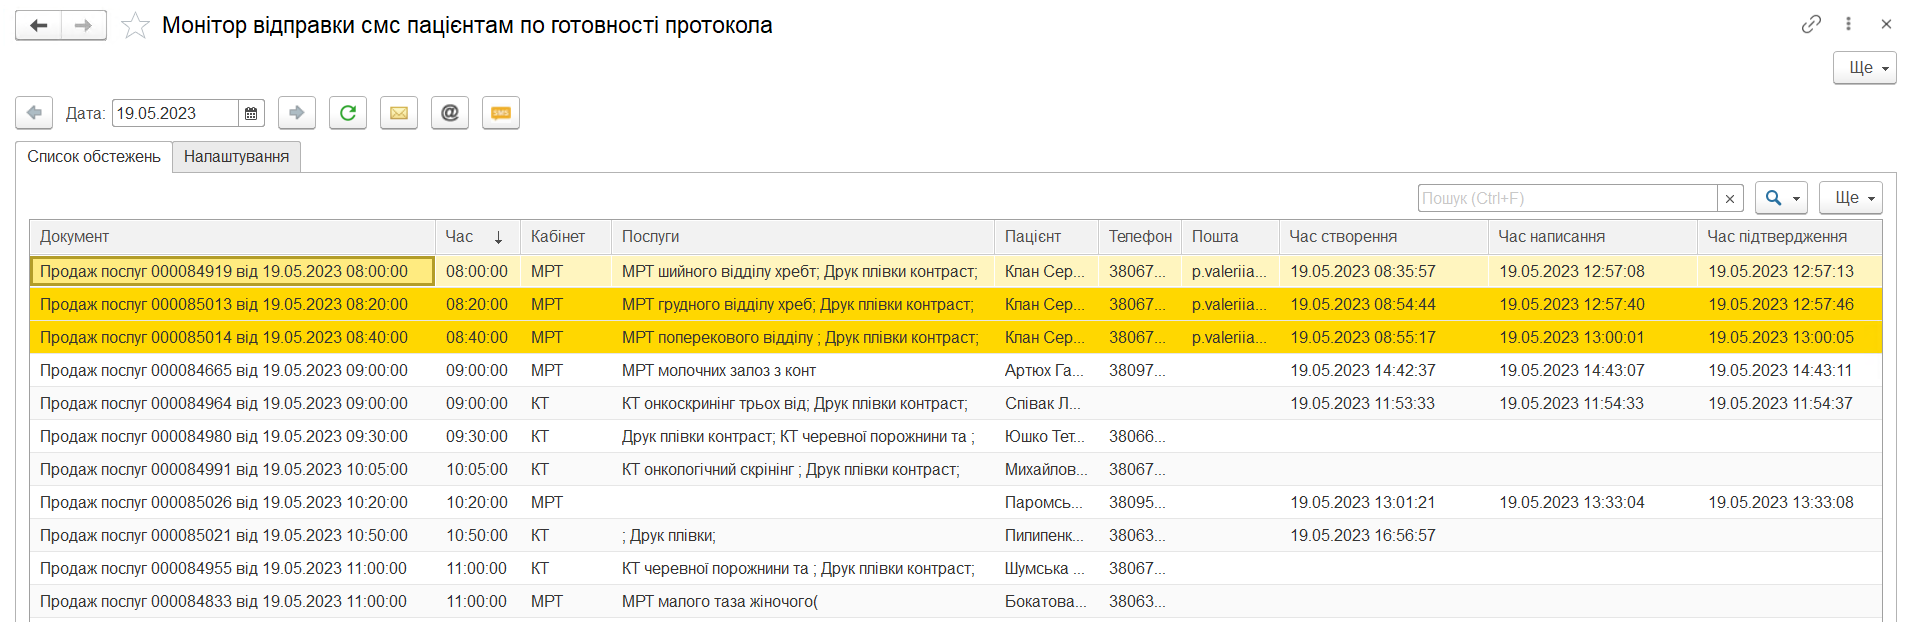Click the envelope mail icon button
This screenshot has height=622, width=1919.
398,113
